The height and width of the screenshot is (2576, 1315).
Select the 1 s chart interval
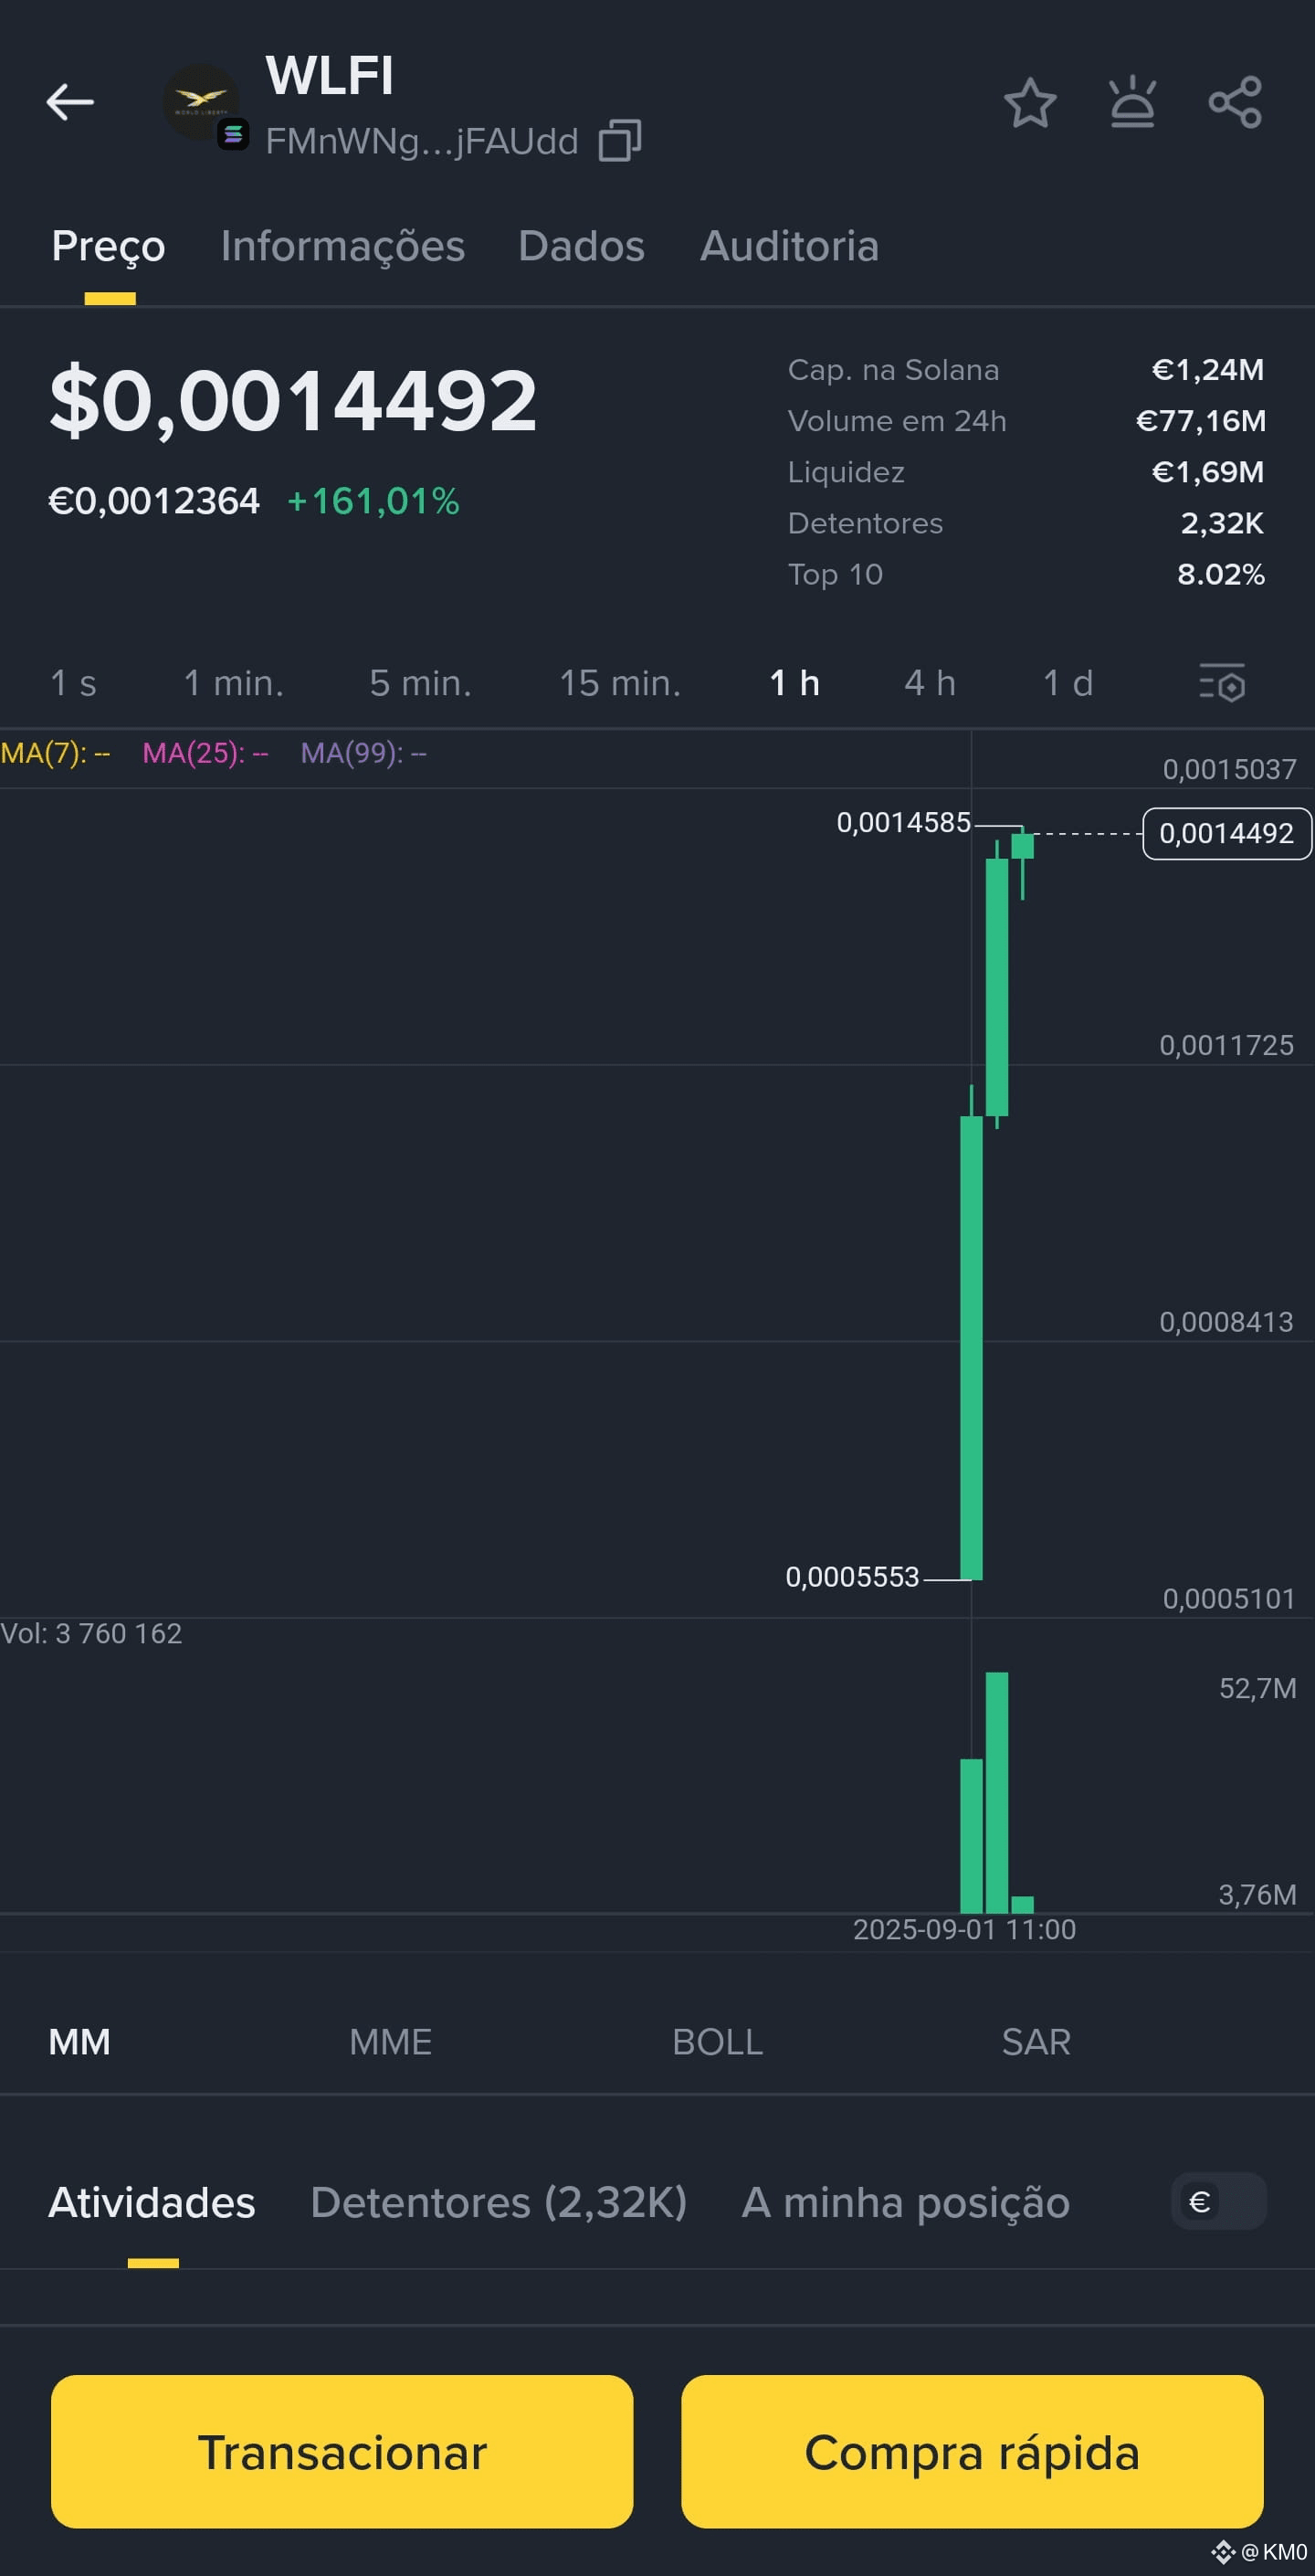point(73,683)
